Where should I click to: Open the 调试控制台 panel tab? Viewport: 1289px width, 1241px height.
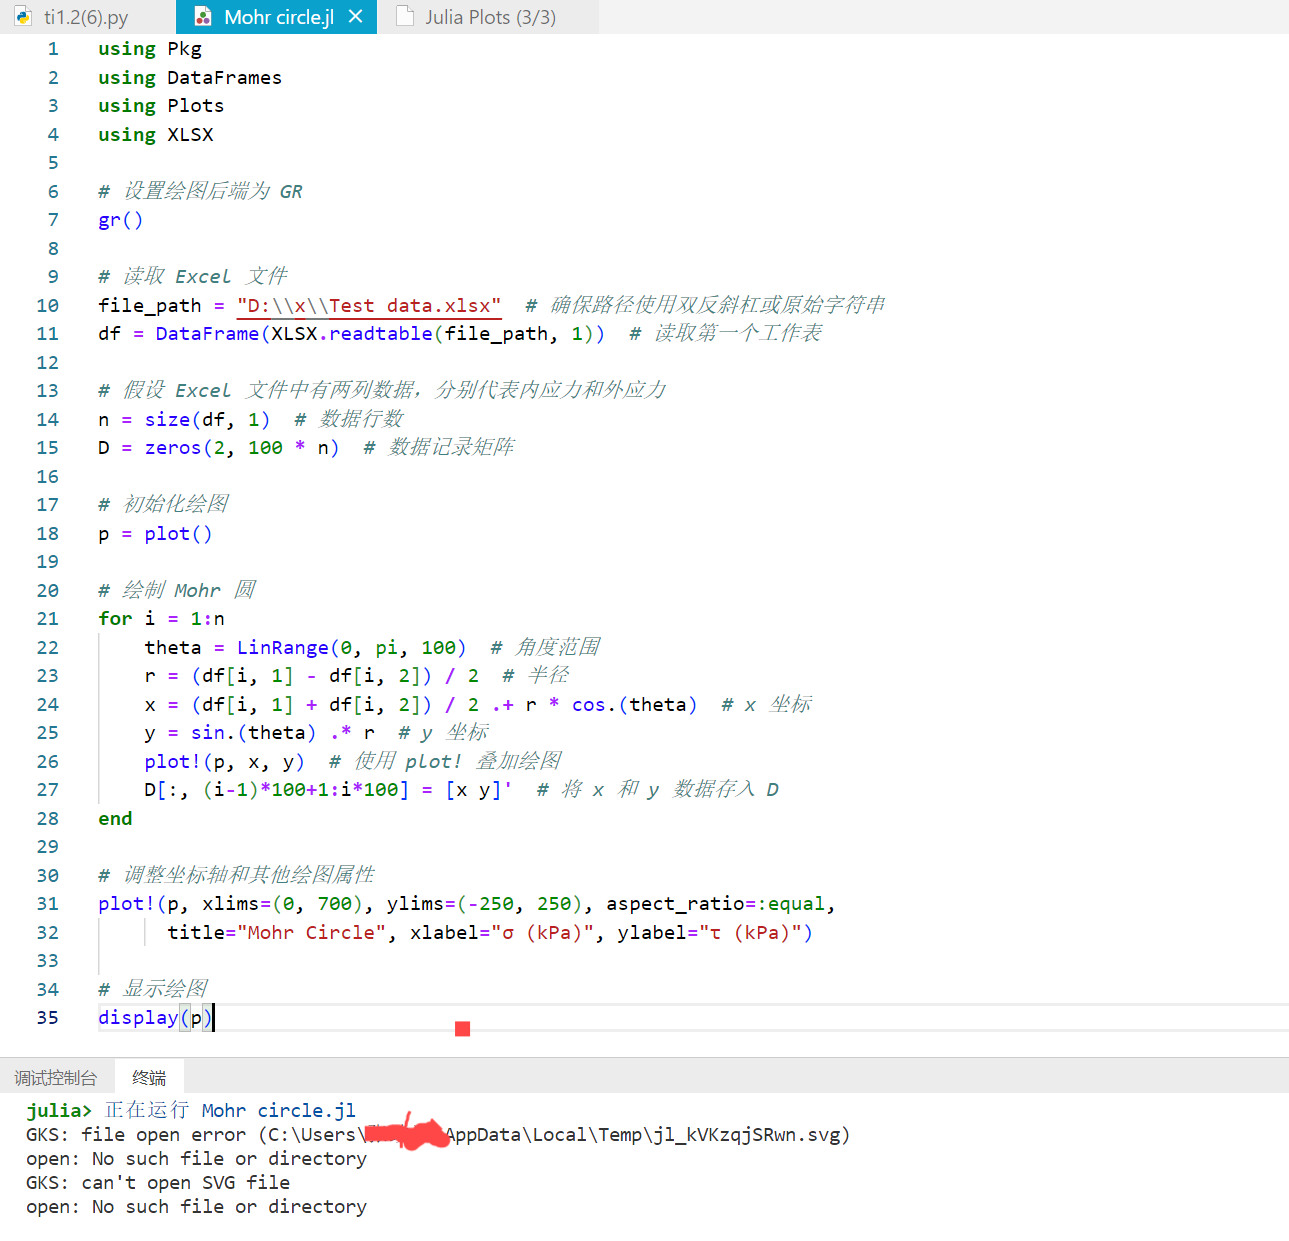pos(56,1078)
